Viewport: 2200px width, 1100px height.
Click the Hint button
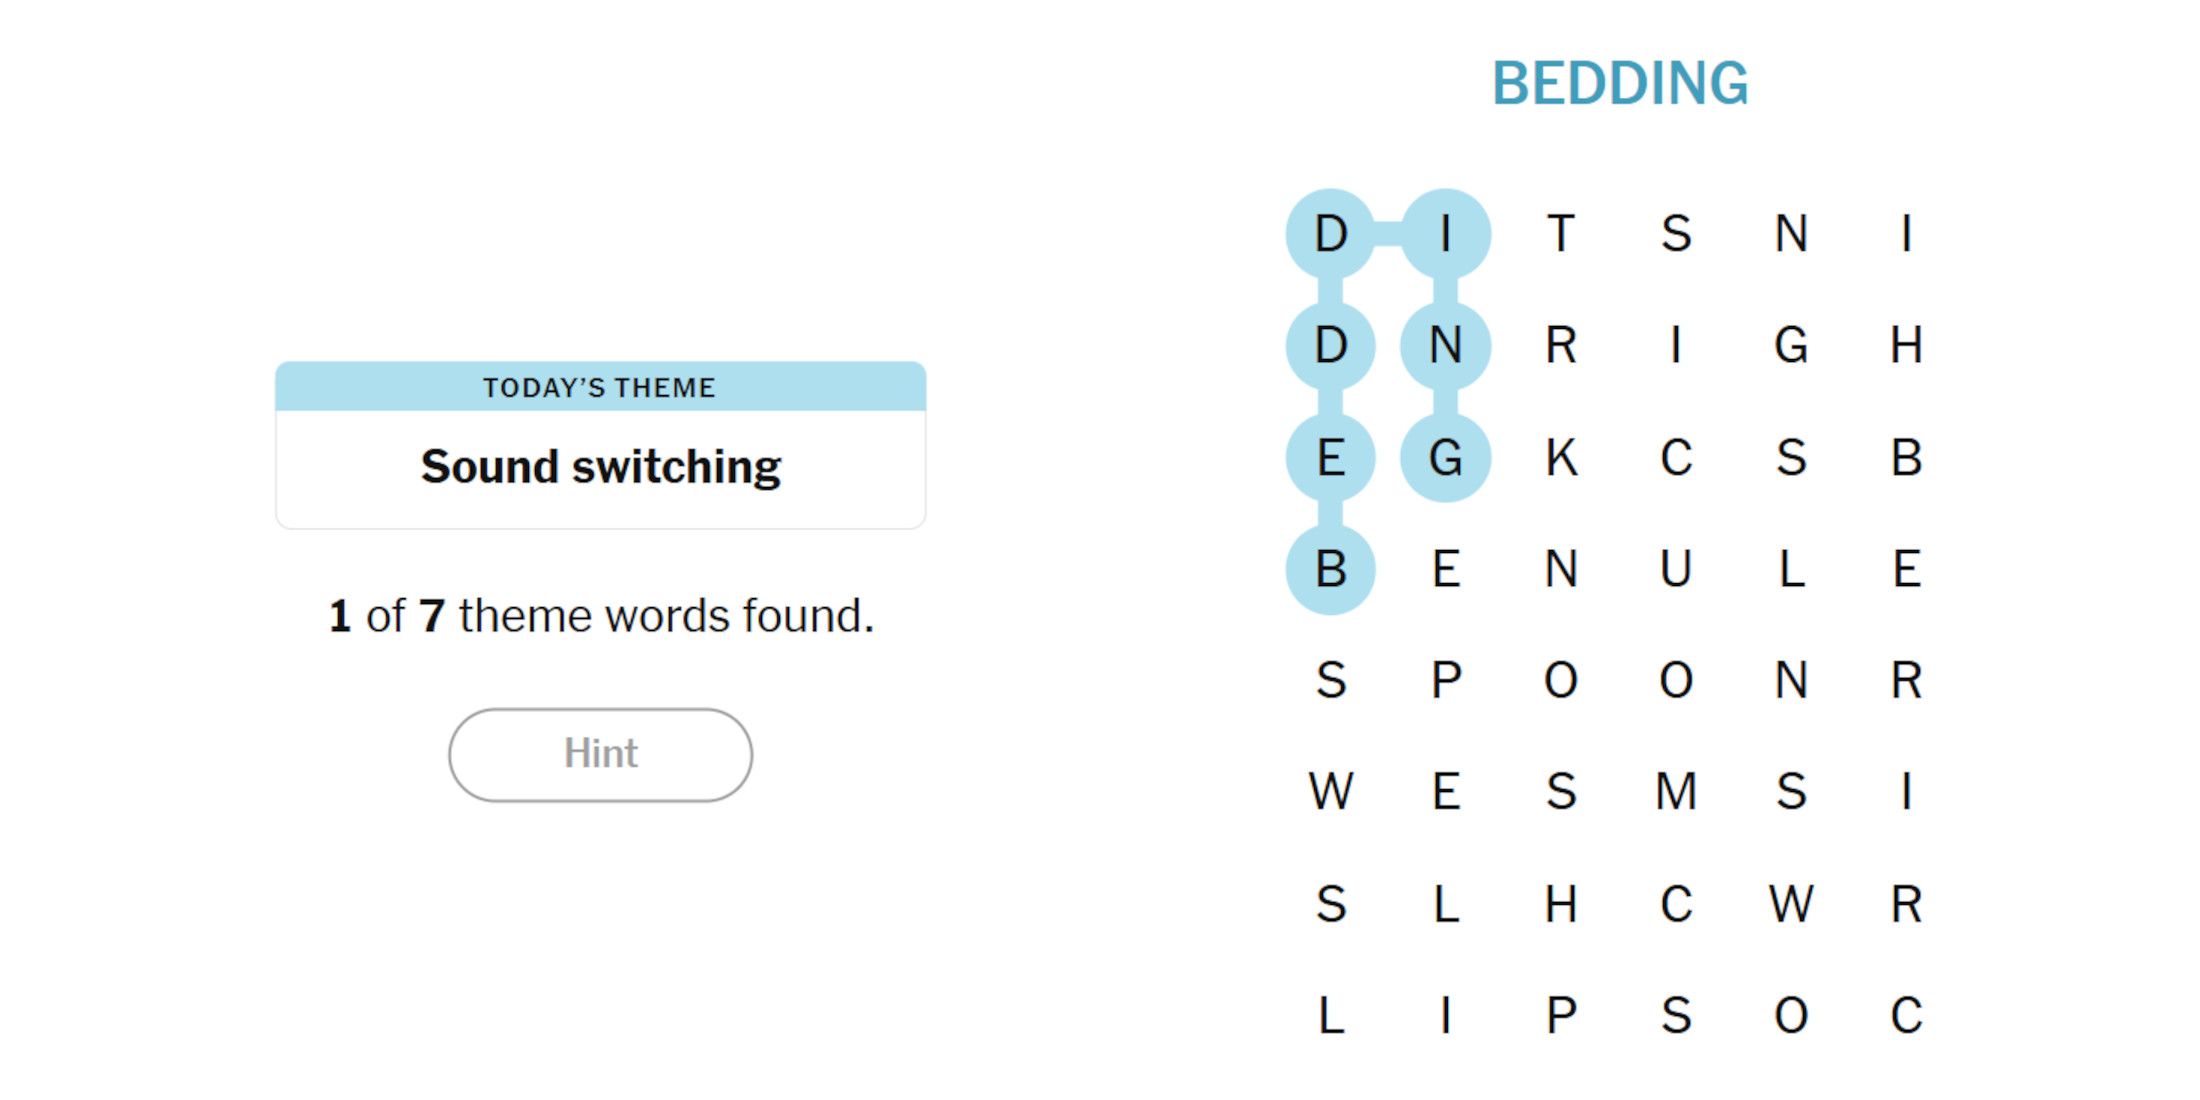point(600,755)
